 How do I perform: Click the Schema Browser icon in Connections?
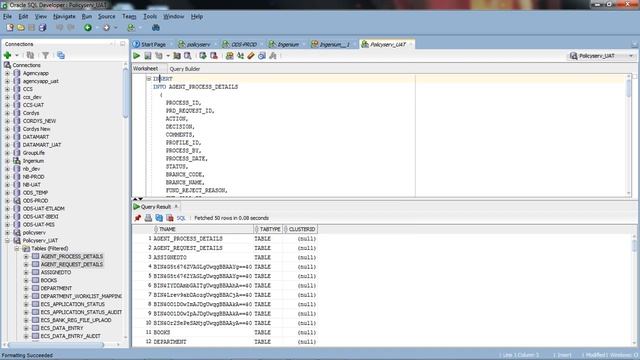pos(61,55)
